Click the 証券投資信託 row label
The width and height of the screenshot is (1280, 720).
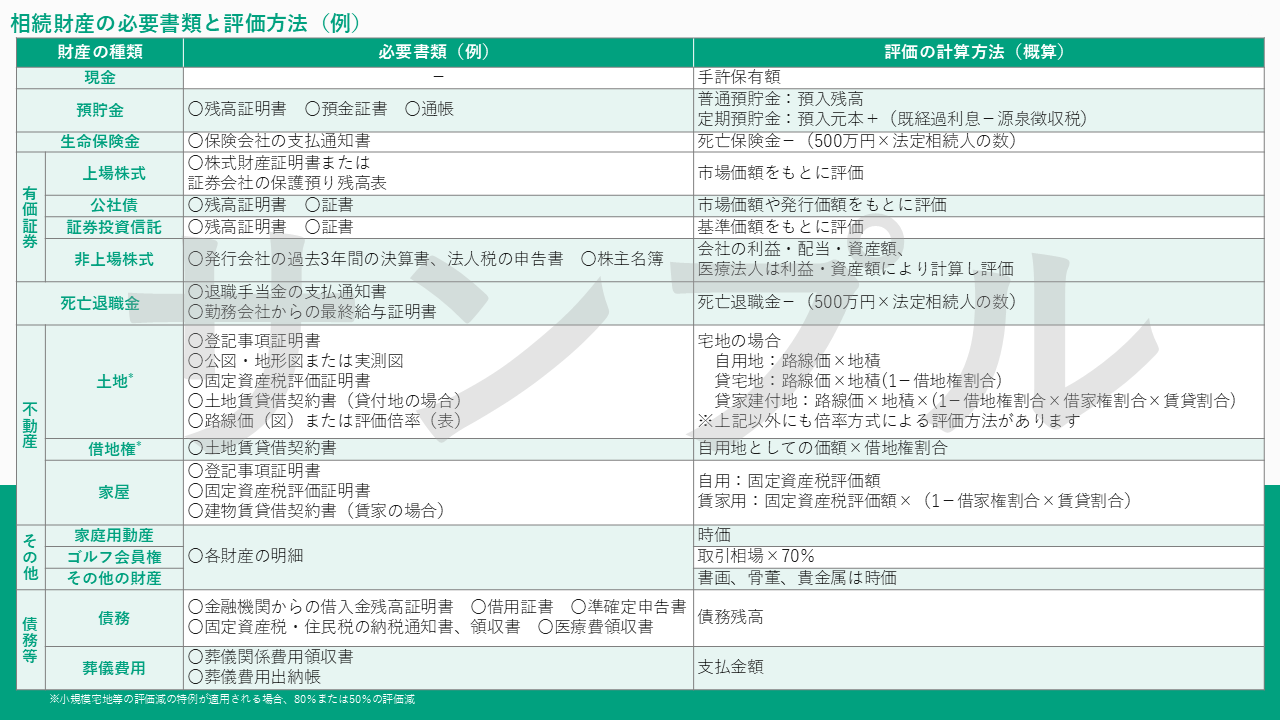tap(114, 227)
